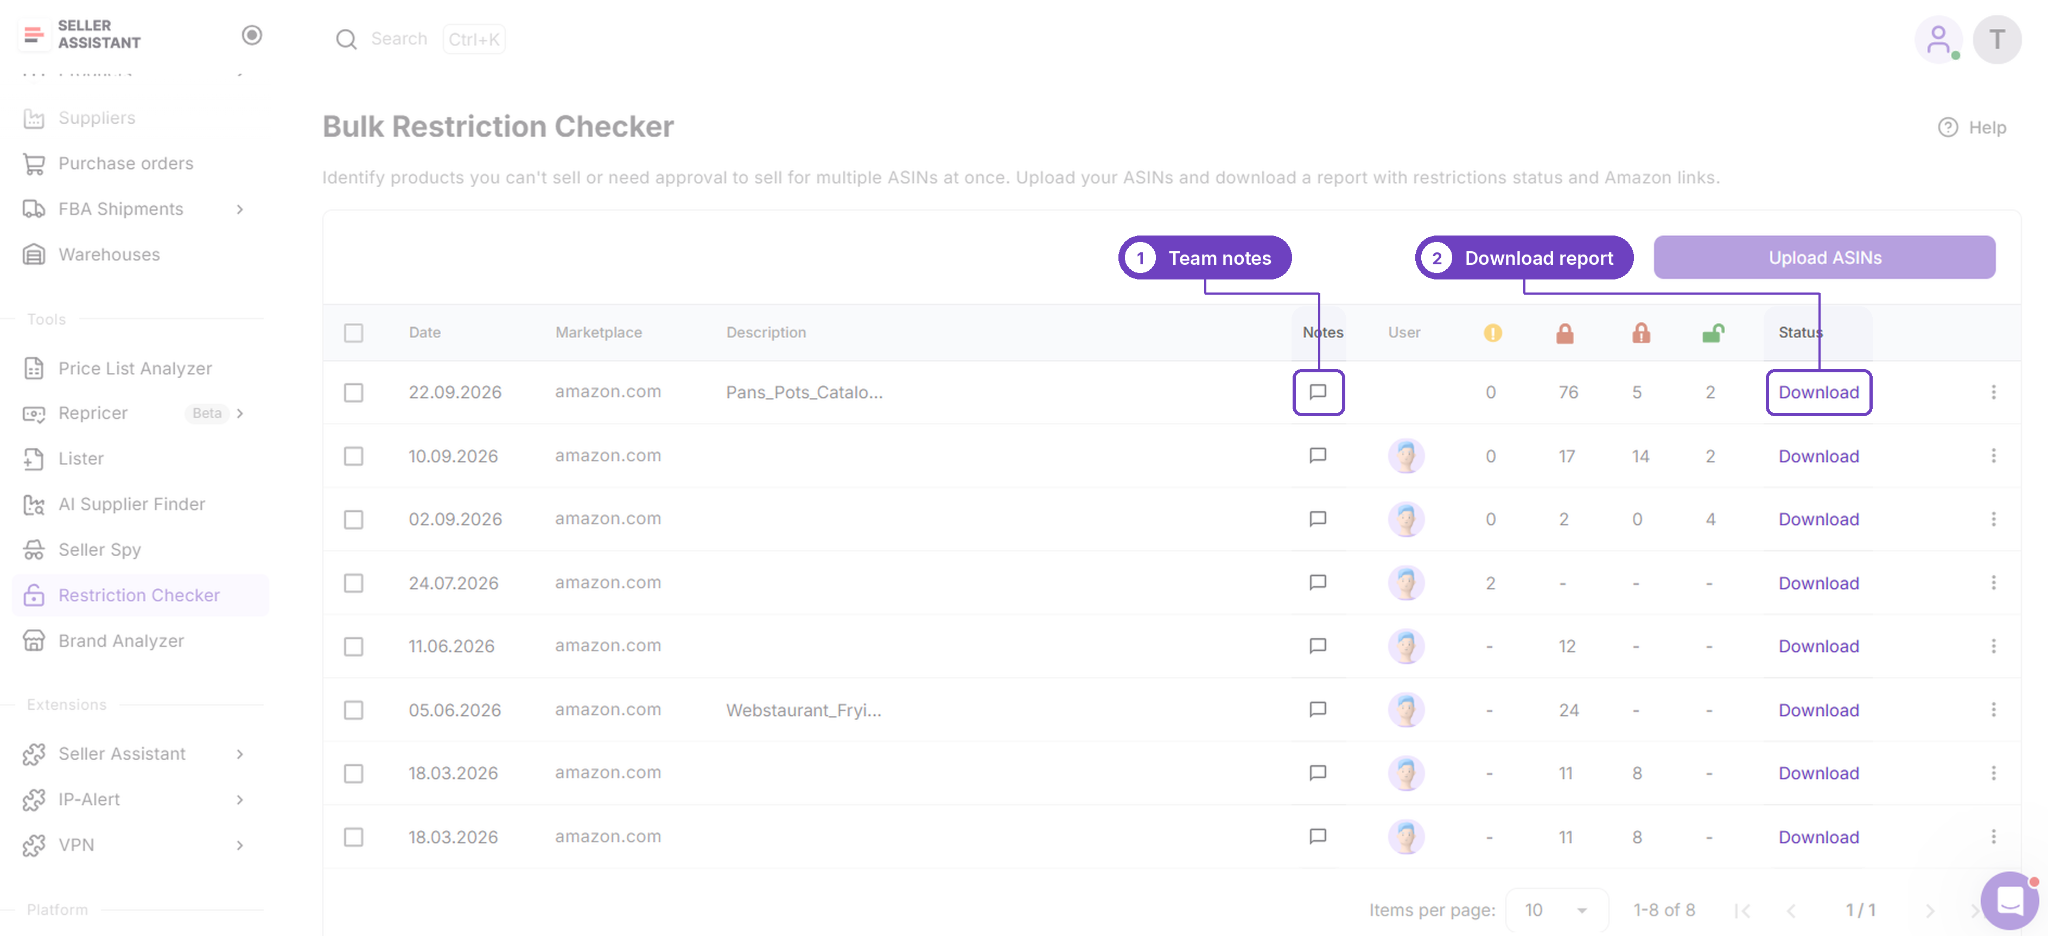Select the 10.09.2026 row checkbox

click(354, 456)
